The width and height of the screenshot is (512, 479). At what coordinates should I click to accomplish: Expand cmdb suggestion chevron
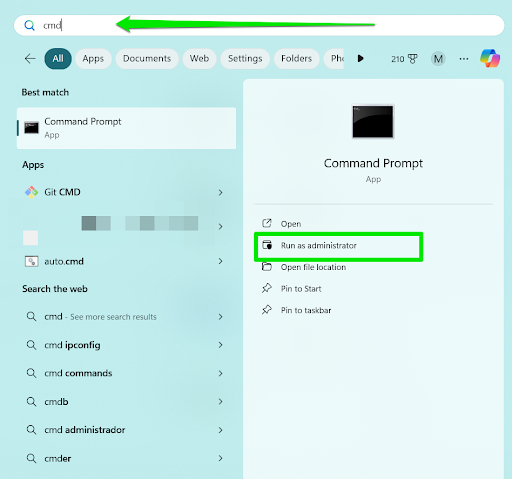pos(220,402)
